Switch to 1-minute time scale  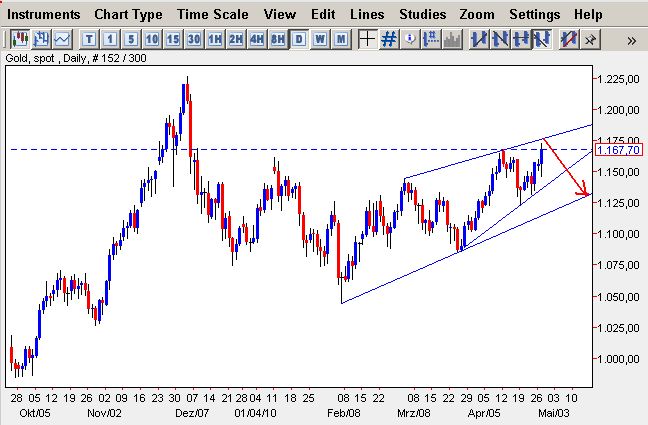[110, 40]
